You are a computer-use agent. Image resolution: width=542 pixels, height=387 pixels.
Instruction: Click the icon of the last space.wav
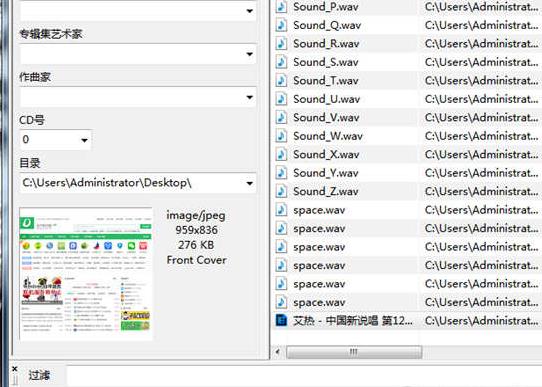point(281,302)
